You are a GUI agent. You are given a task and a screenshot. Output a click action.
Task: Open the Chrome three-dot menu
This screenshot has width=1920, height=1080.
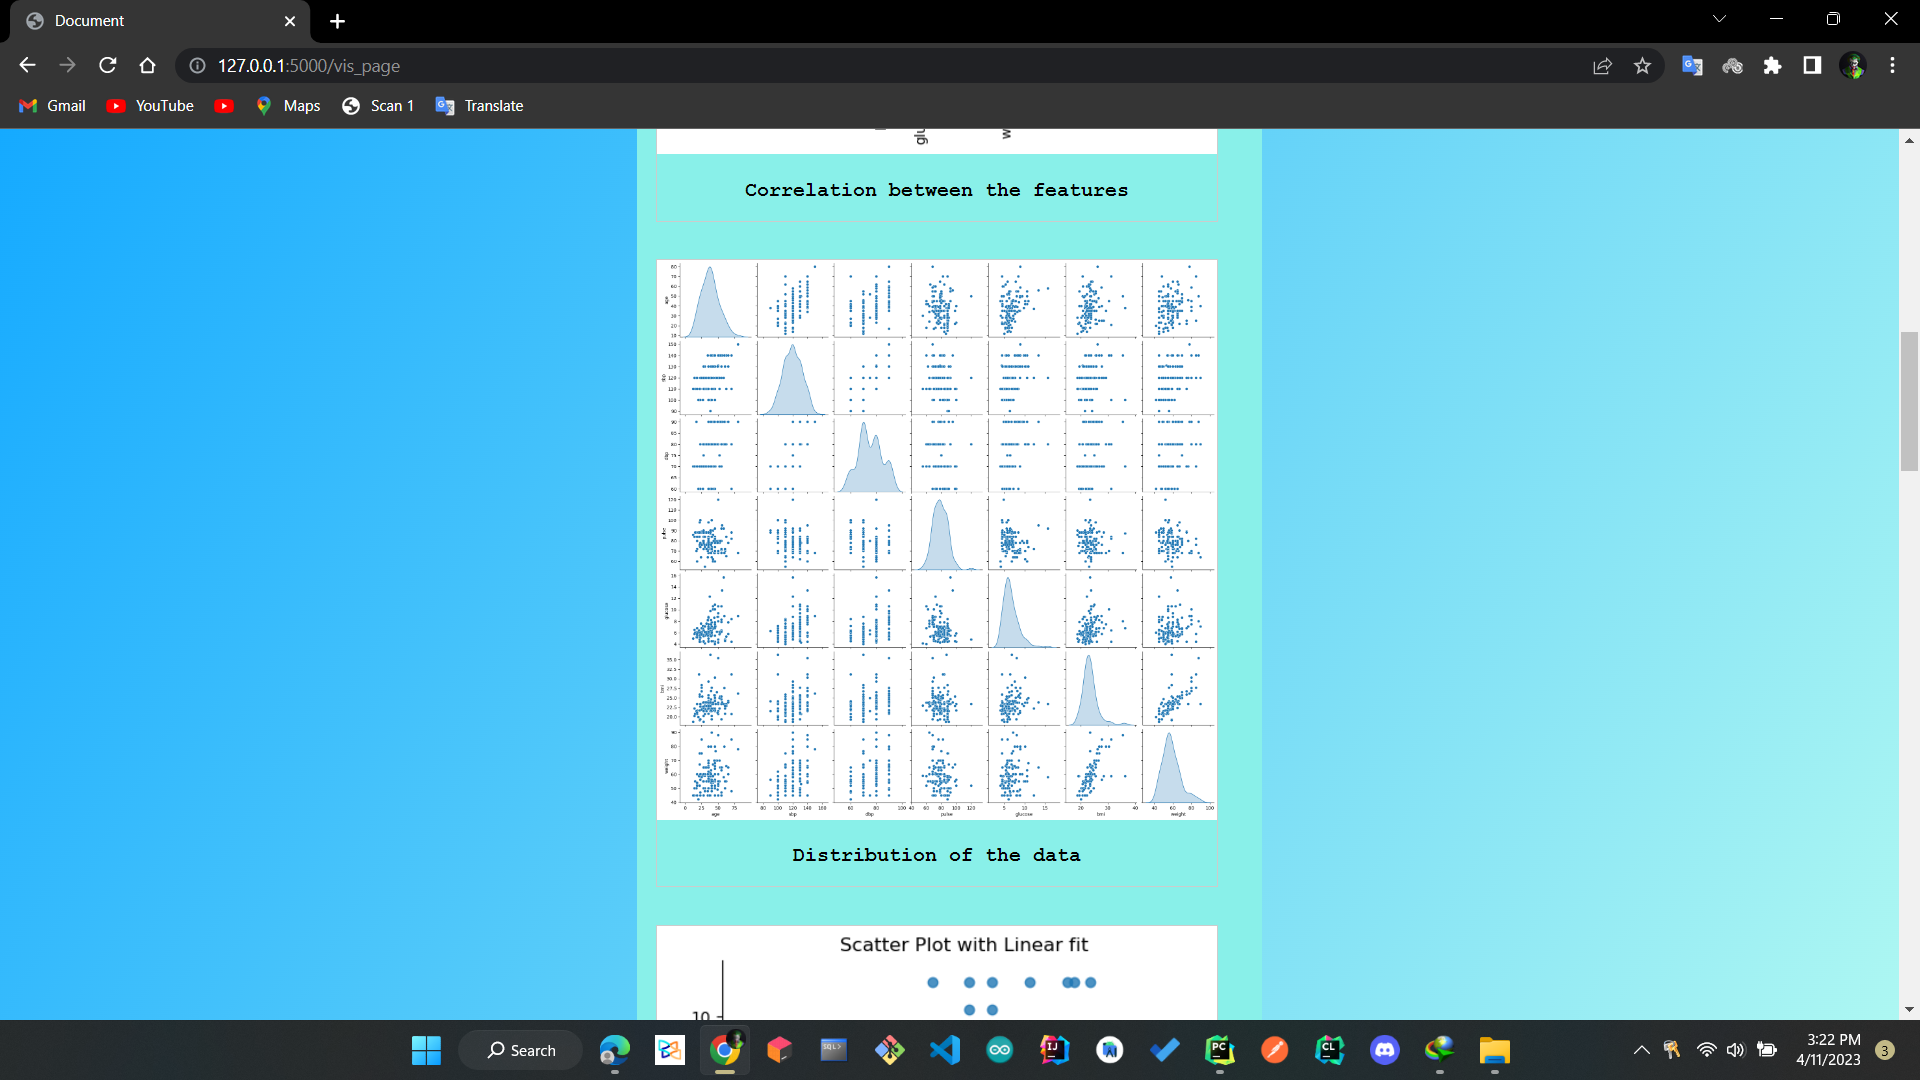point(1892,65)
